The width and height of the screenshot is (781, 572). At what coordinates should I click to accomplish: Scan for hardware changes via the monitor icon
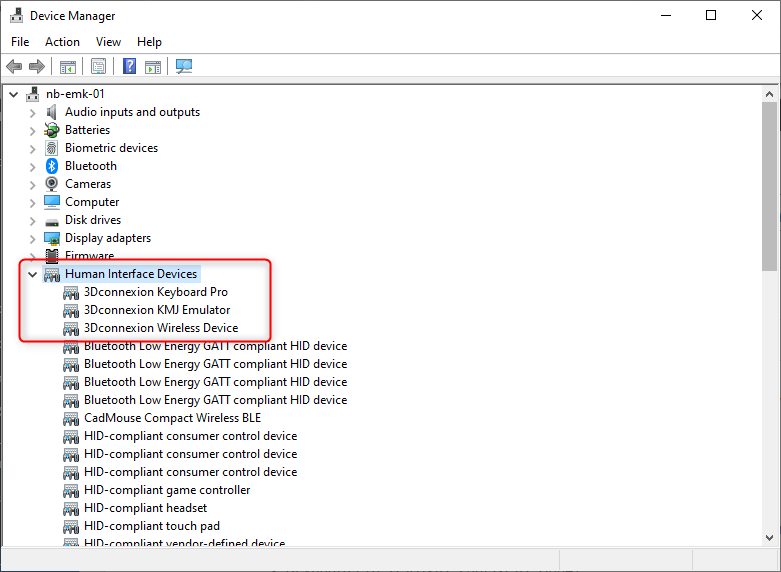pyautogui.click(x=184, y=67)
